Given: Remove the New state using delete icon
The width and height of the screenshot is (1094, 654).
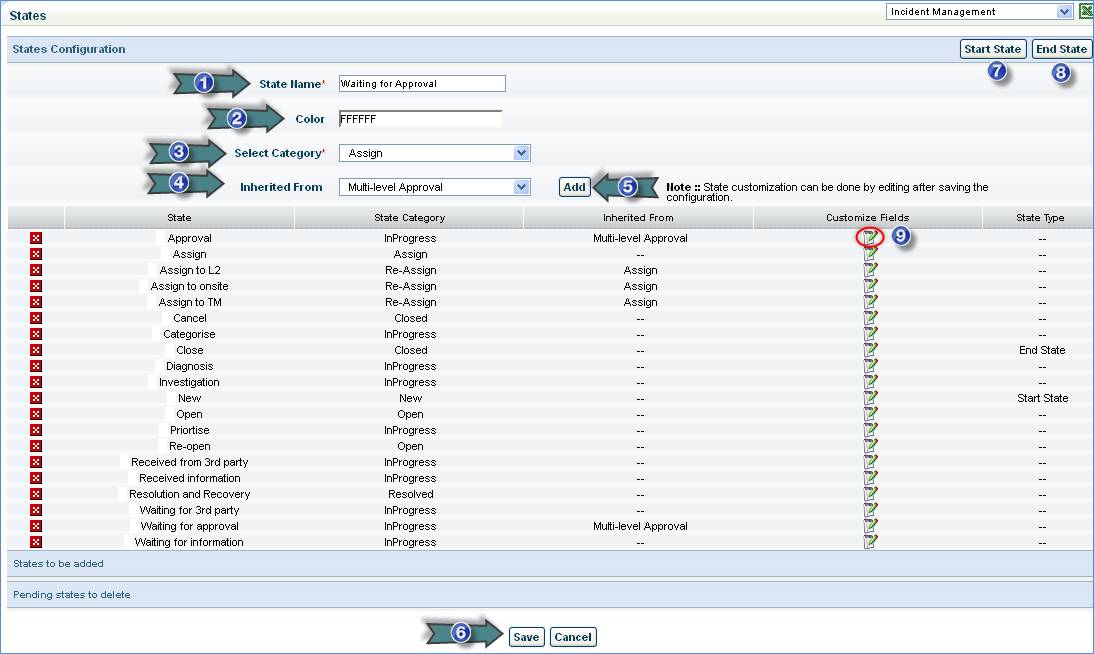Looking at the screenshot, I should point(36,398).
